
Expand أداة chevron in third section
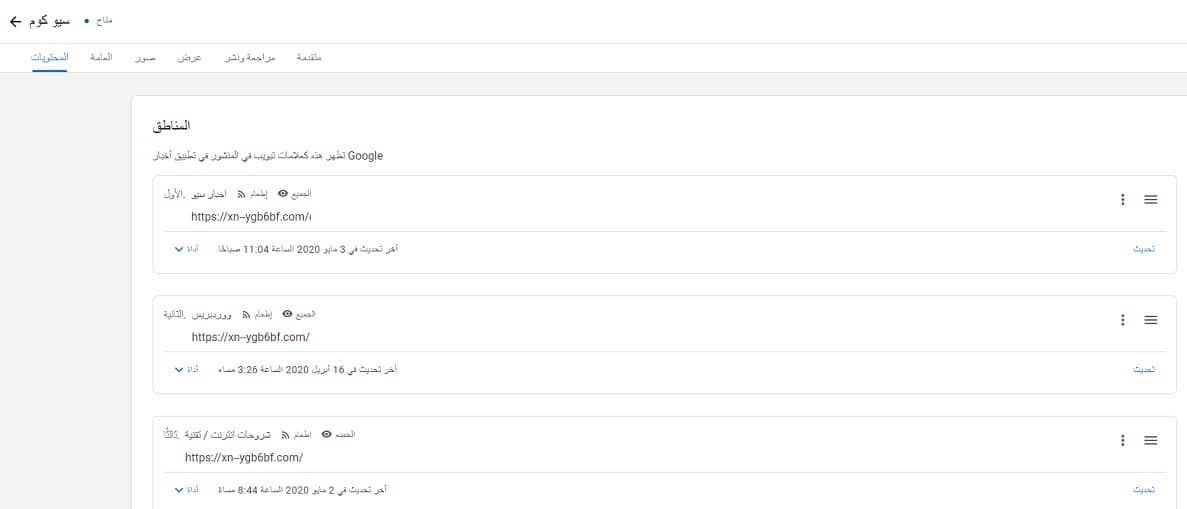pyautogui.click(x=179, y=490)
